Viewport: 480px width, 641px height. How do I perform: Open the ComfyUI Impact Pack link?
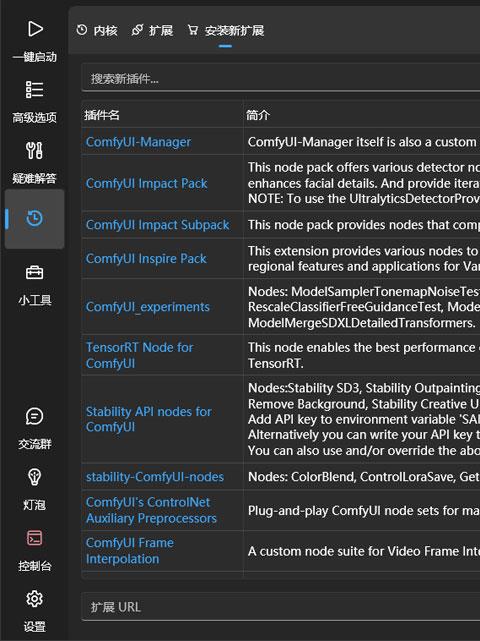point(147,184)
